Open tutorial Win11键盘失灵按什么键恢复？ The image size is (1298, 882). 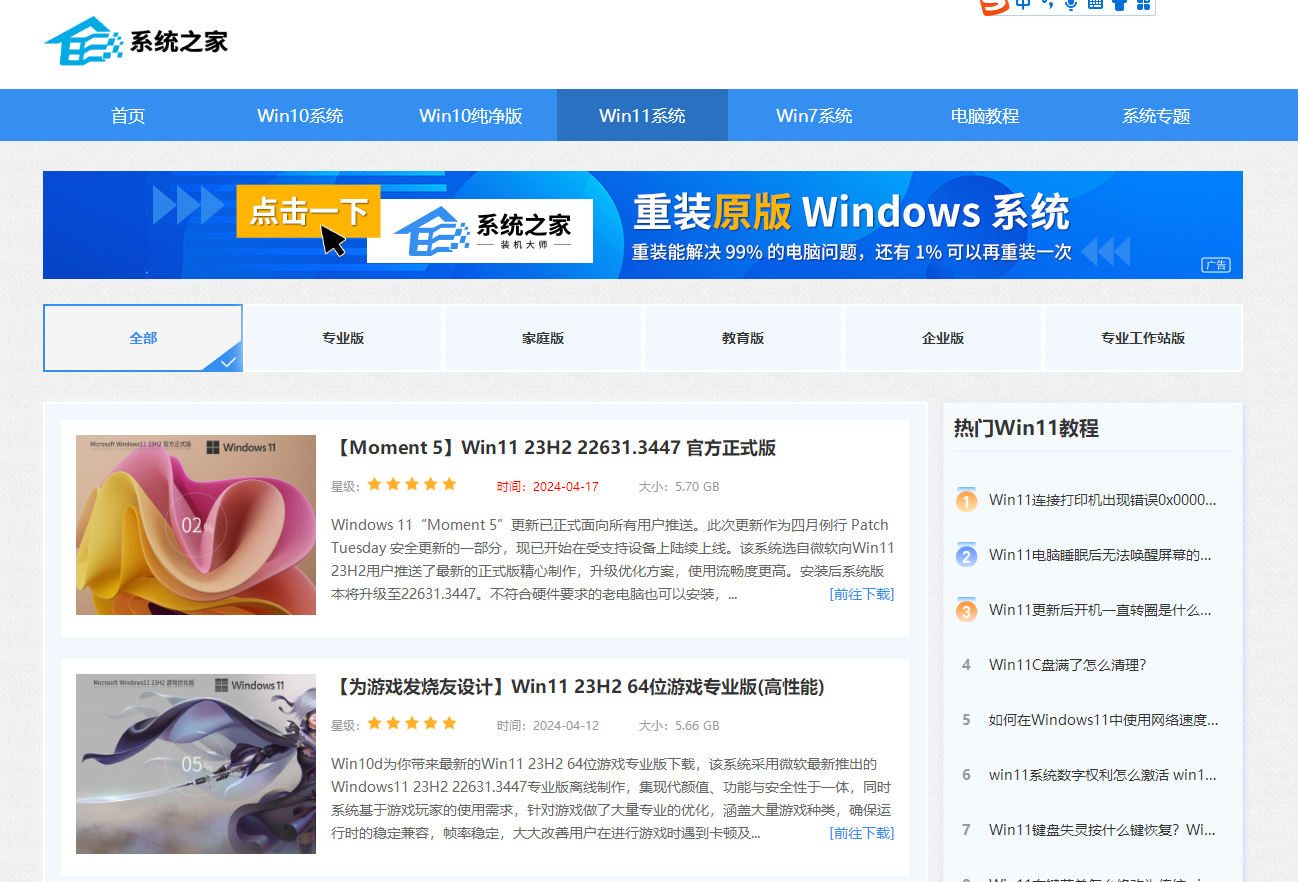(x=1102, y=830)
